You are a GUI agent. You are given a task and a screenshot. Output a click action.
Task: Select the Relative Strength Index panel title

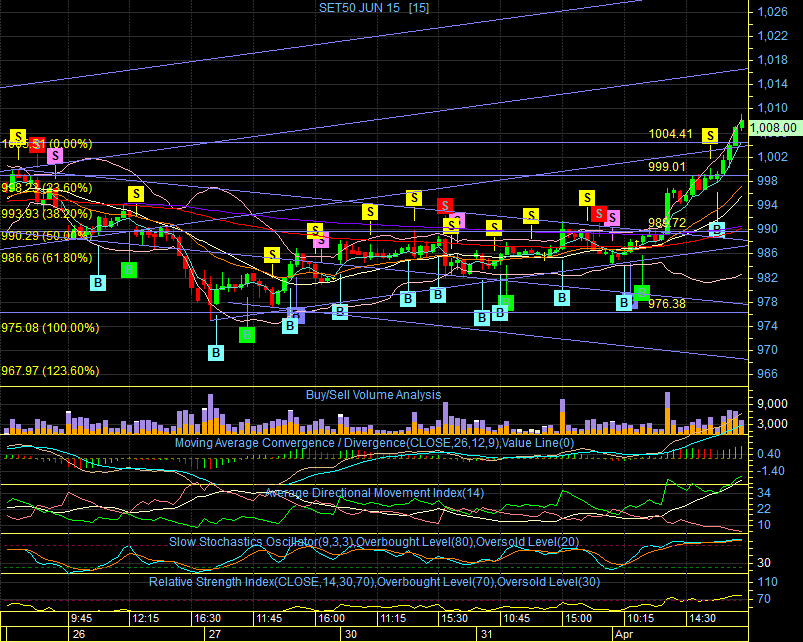click(x=374, y=582)
